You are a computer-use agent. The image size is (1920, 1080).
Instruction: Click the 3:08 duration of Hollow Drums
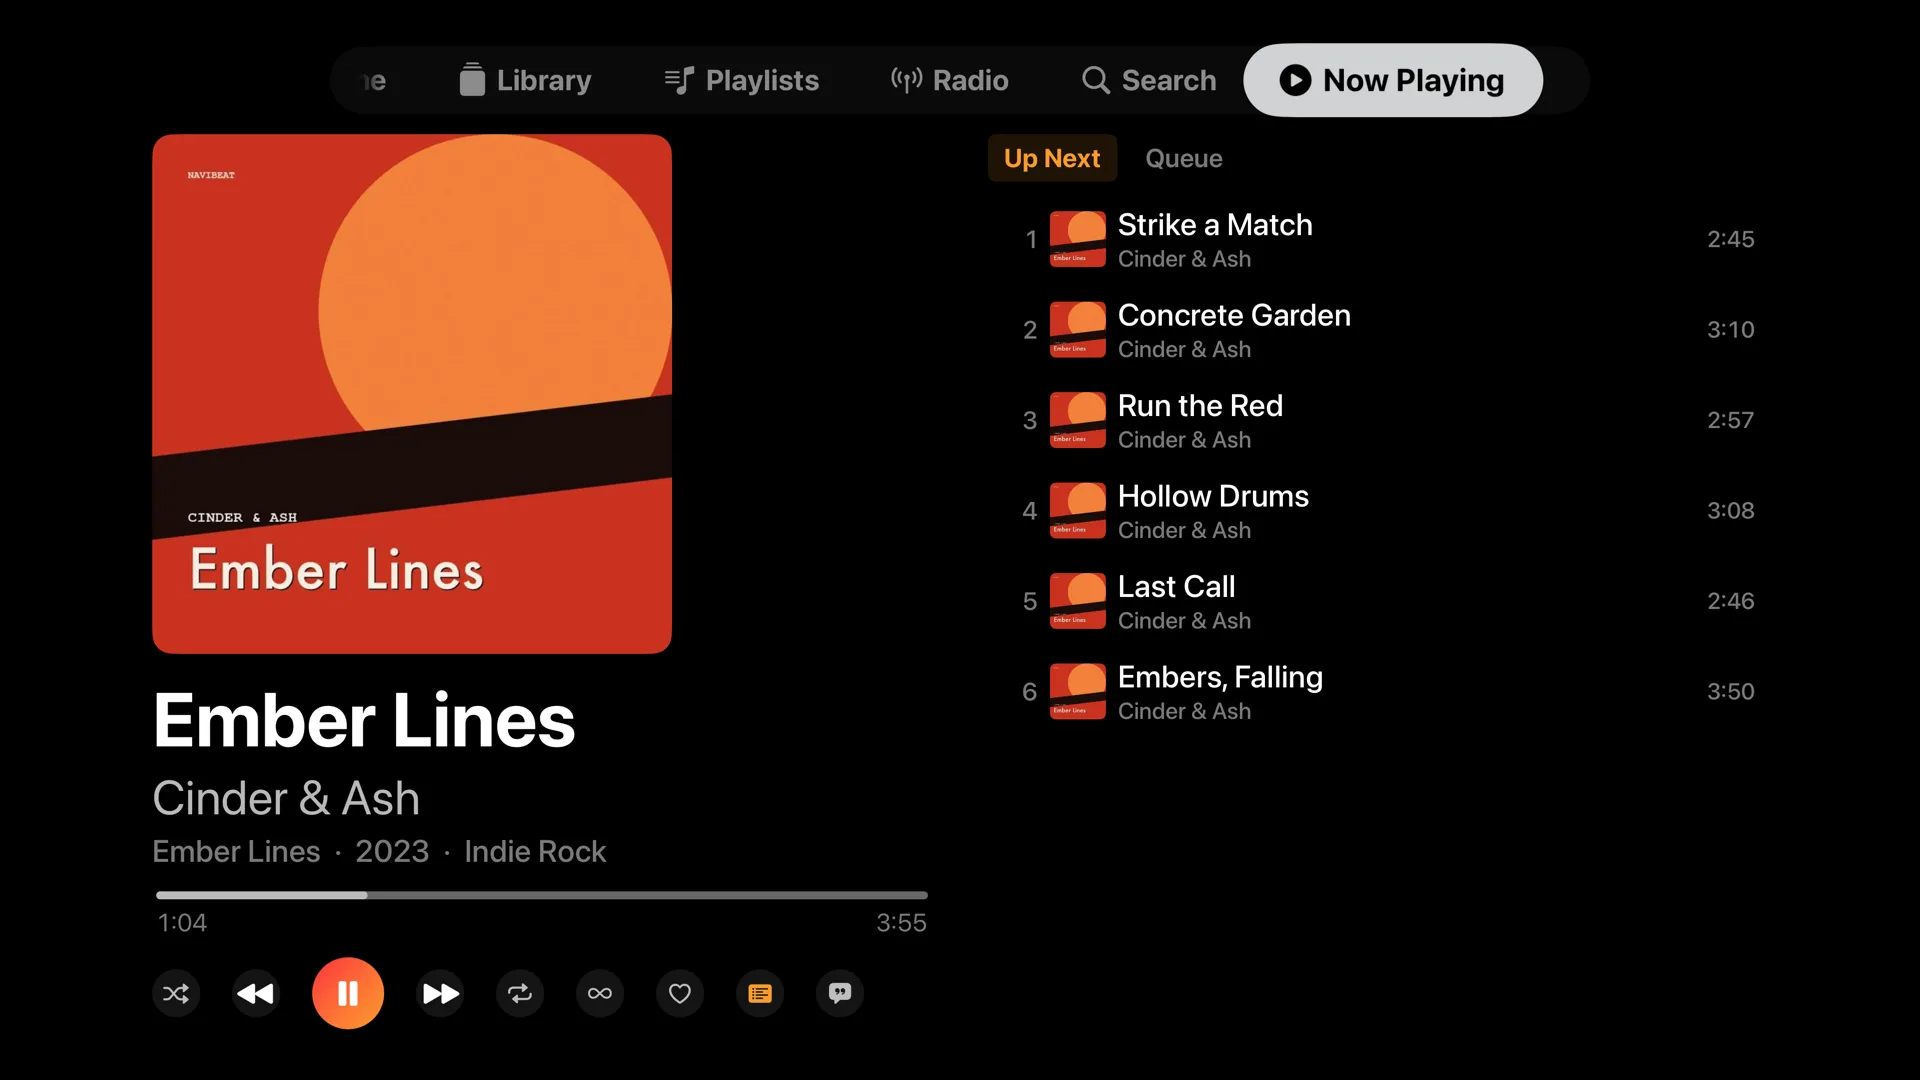(x=1730, y=511)
